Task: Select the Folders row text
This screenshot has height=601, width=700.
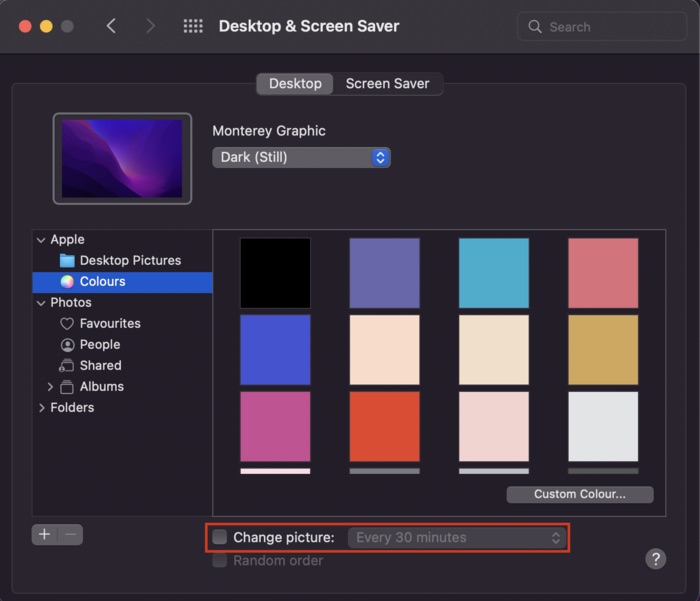Action: point(72,407)
